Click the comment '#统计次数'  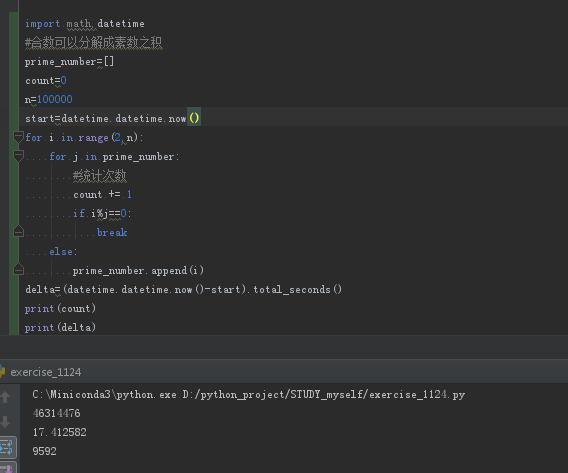[x=100, y=176]
